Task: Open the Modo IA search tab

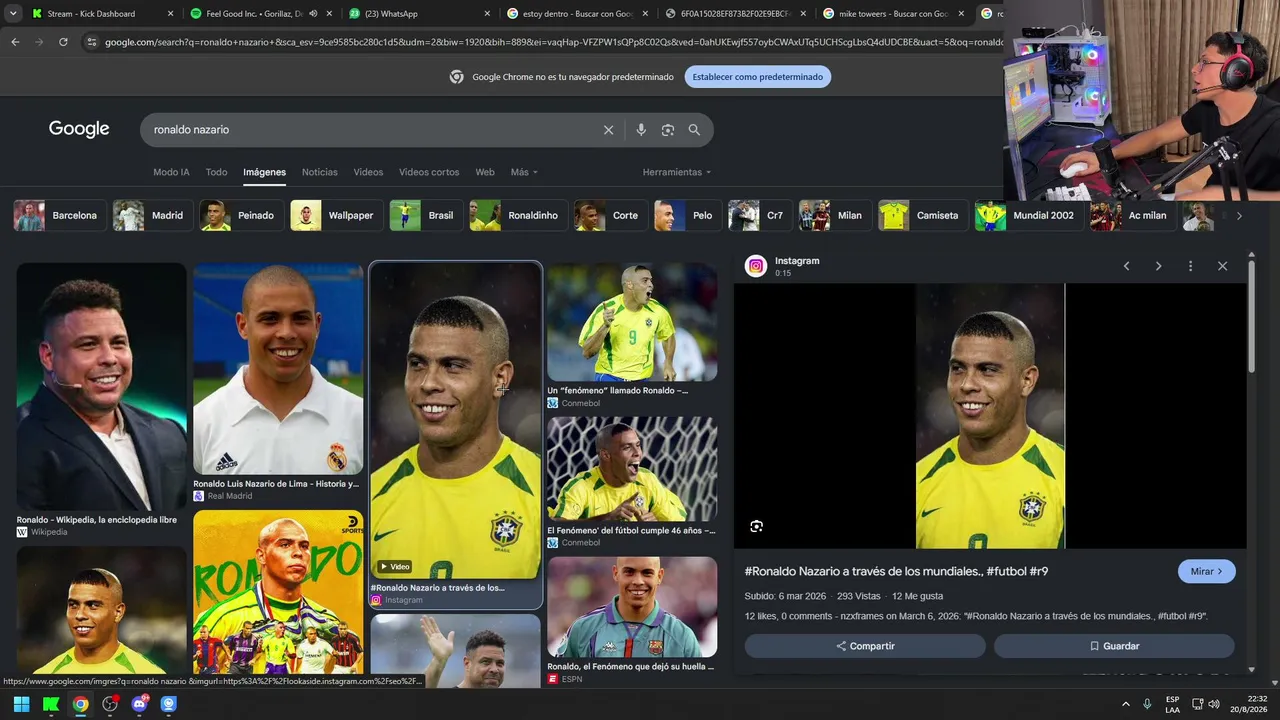Action: tap(171, 172)
